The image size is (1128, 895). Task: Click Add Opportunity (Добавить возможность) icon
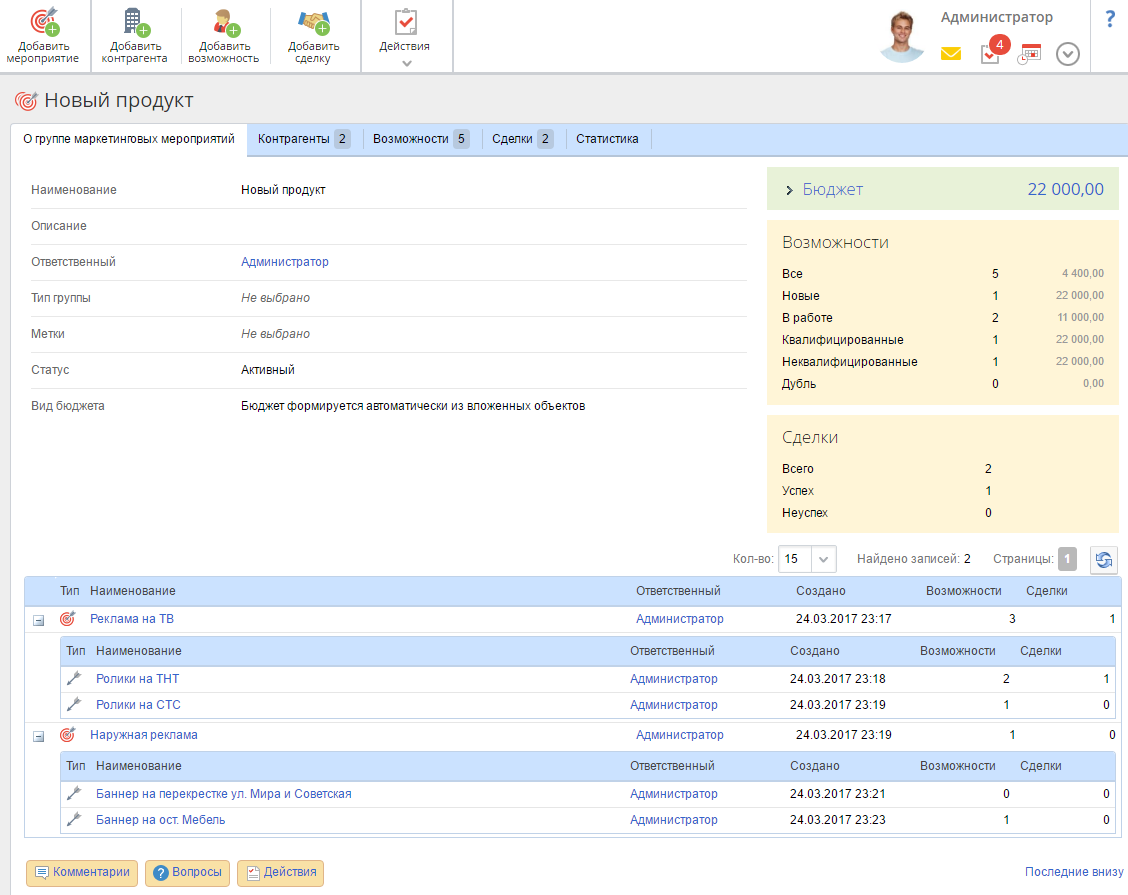point(223,22)
